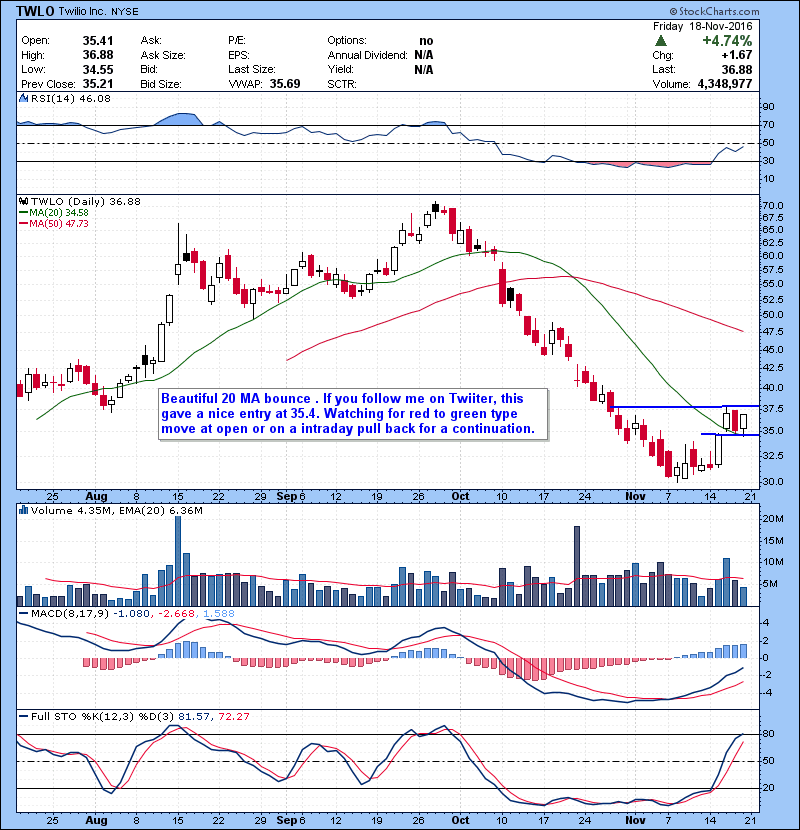Select the Open price value 35.41
Image resolution: width=800 pixels, height=830 pixels.
coord(98,41)
